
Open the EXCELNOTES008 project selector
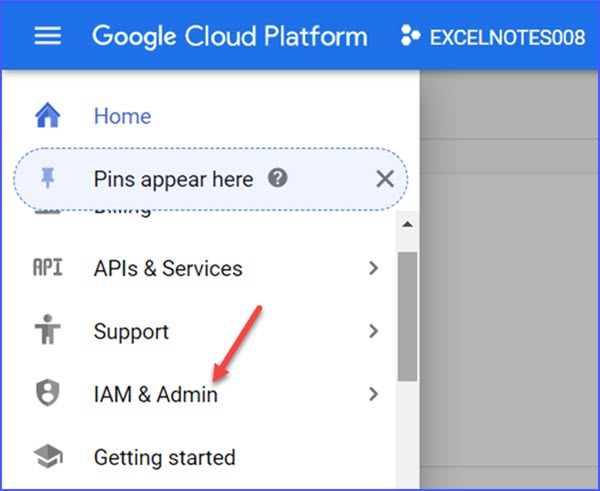[x=493, y=37]
